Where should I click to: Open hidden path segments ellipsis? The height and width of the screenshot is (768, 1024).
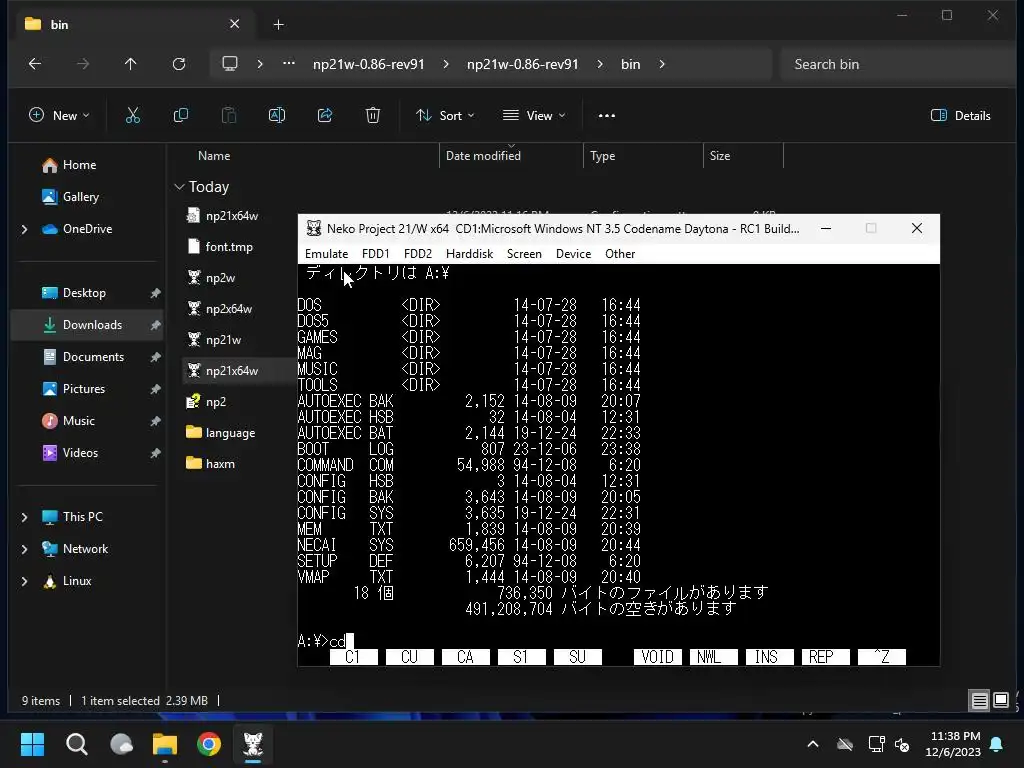(x=289, y=64)
